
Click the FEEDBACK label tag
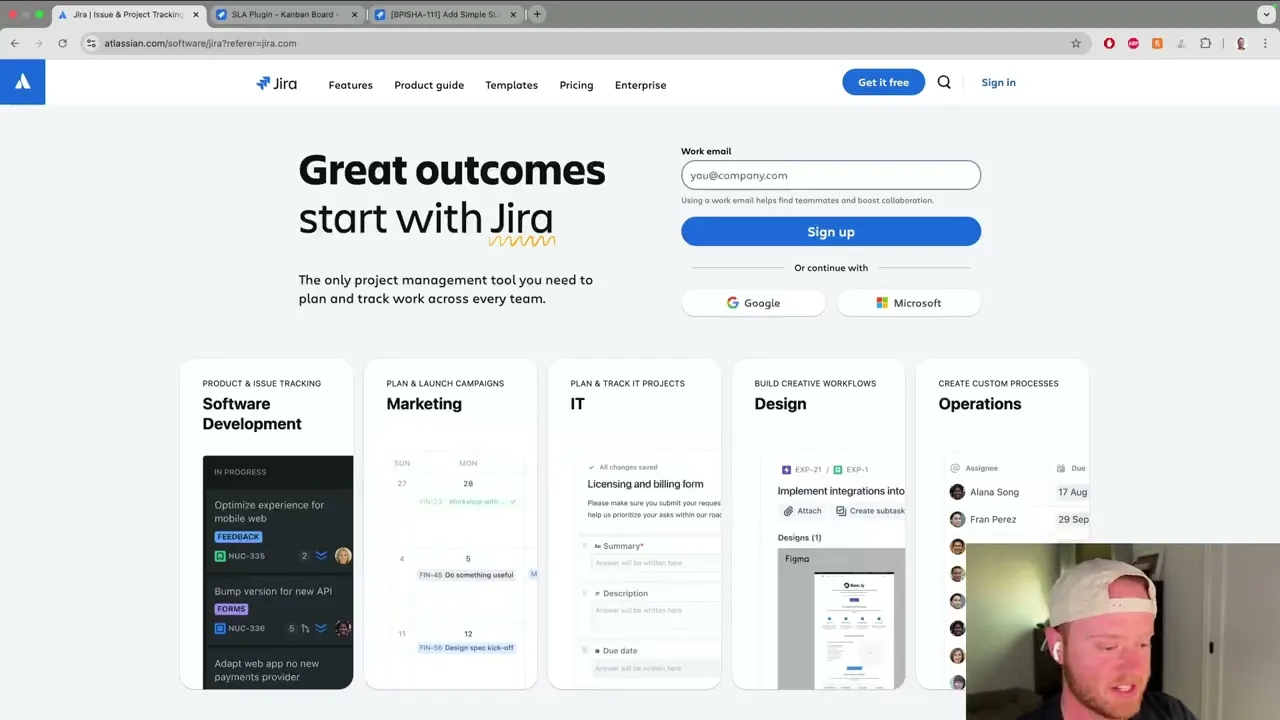click(238, 537)
